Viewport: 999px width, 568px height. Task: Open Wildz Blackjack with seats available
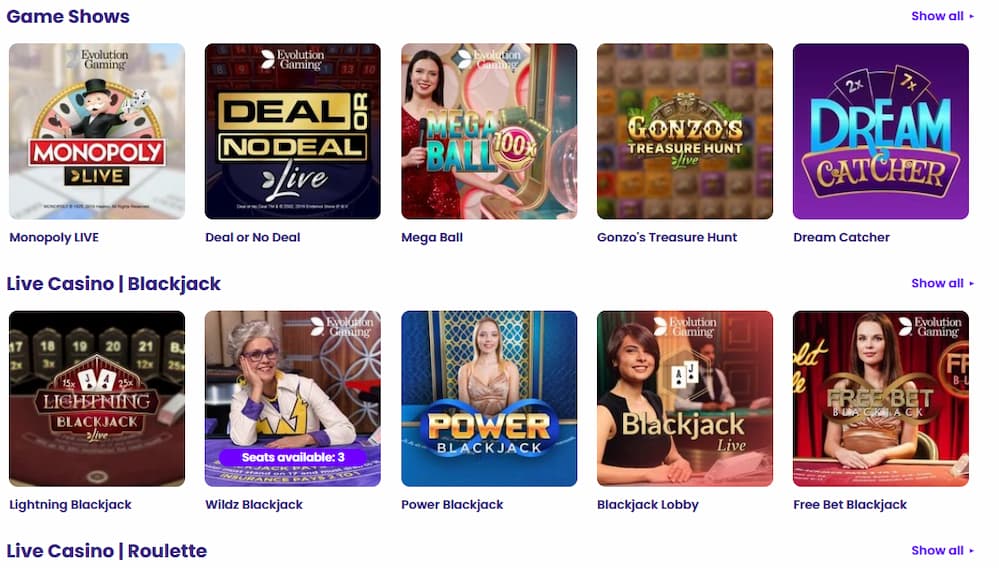pyautogui.click(x=293, y=399)
